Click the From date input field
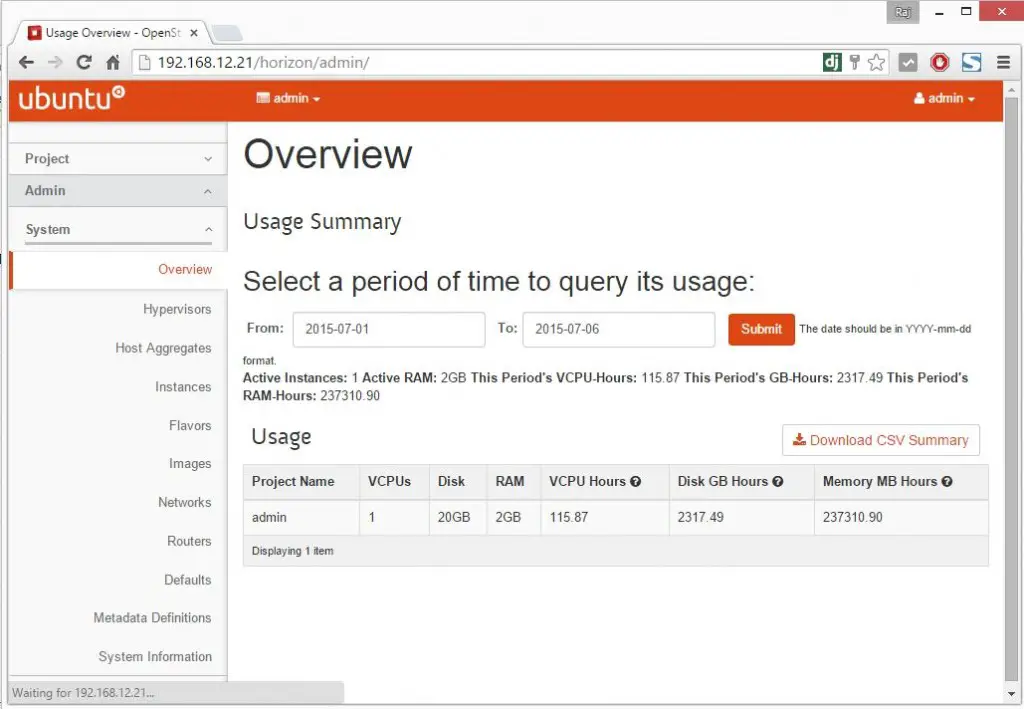Image resolution: width=1024 pixels, height=709 pixels. click(x=388, y=329)
